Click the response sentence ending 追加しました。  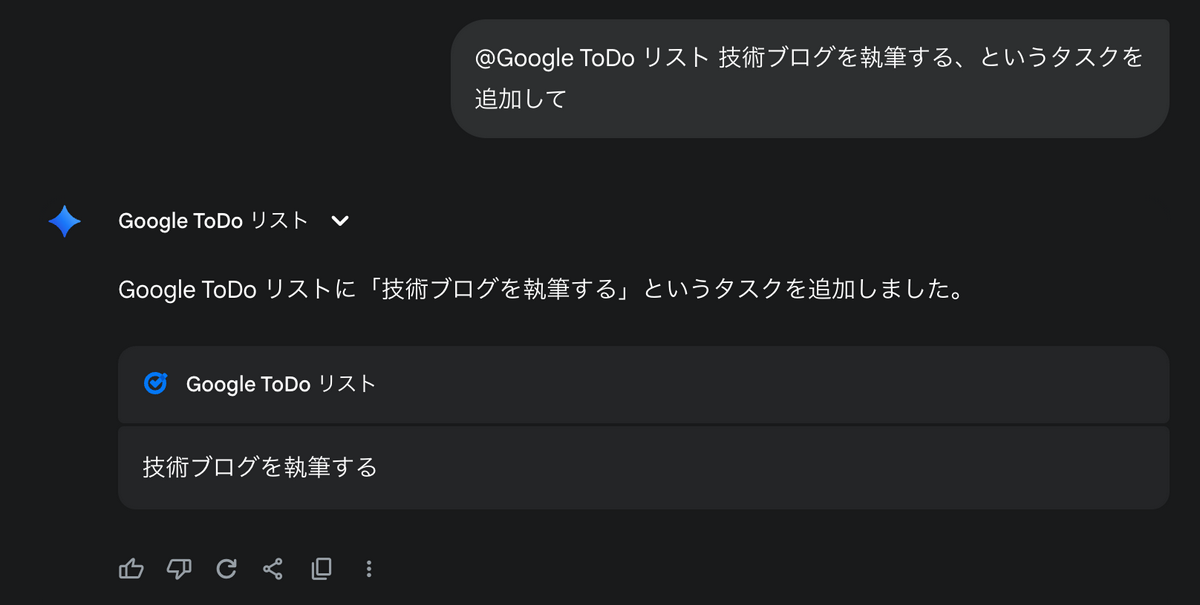pos(541,290)
